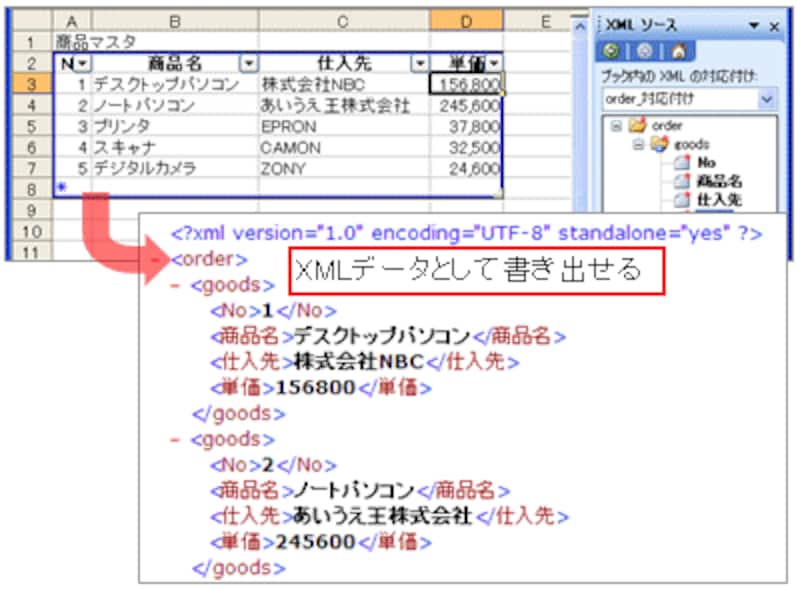Select the 仕入先 element in XML tree
The image size is (800, 590).
coord(719,200)
